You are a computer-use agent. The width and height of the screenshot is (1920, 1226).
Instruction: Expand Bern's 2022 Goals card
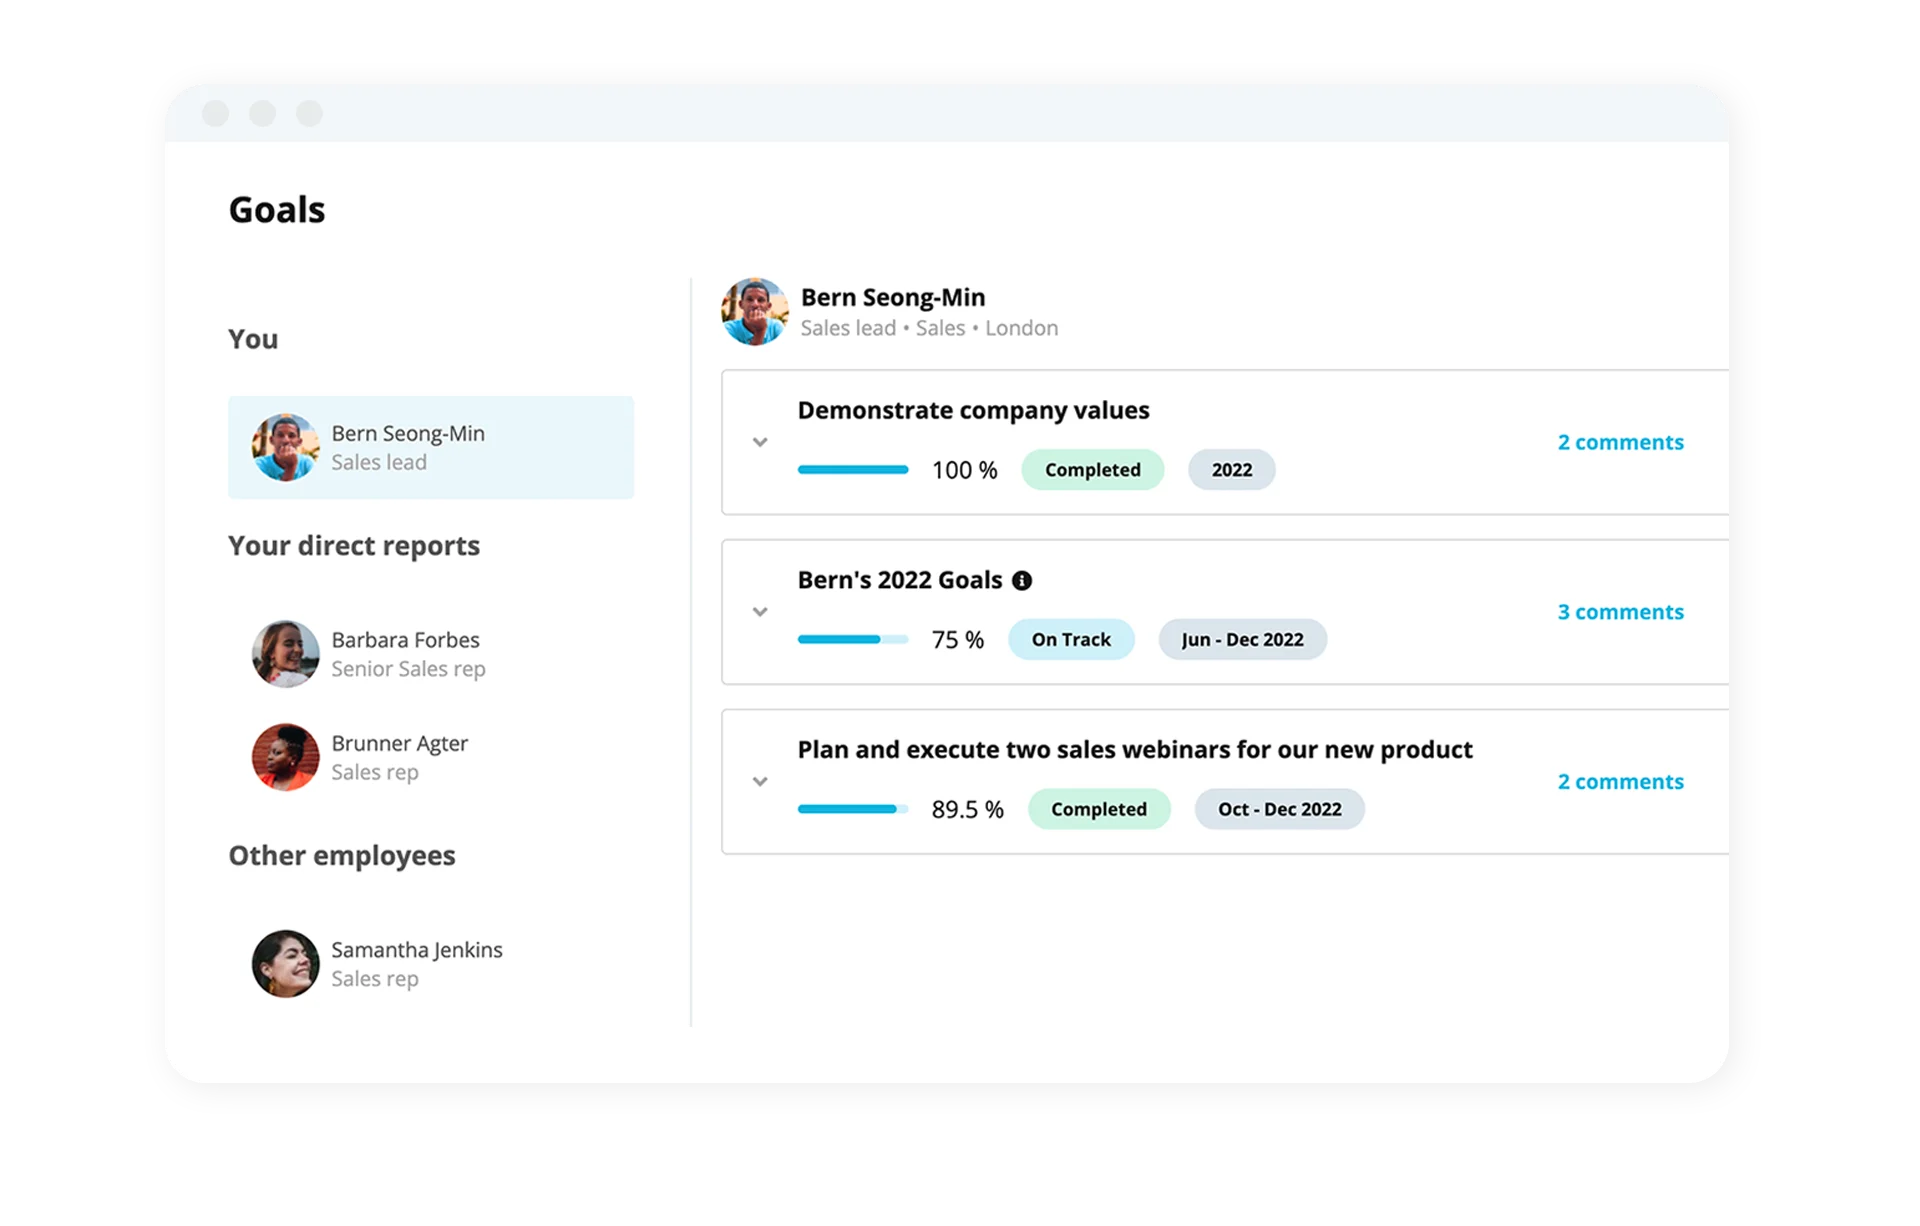(x=760, y=612)
